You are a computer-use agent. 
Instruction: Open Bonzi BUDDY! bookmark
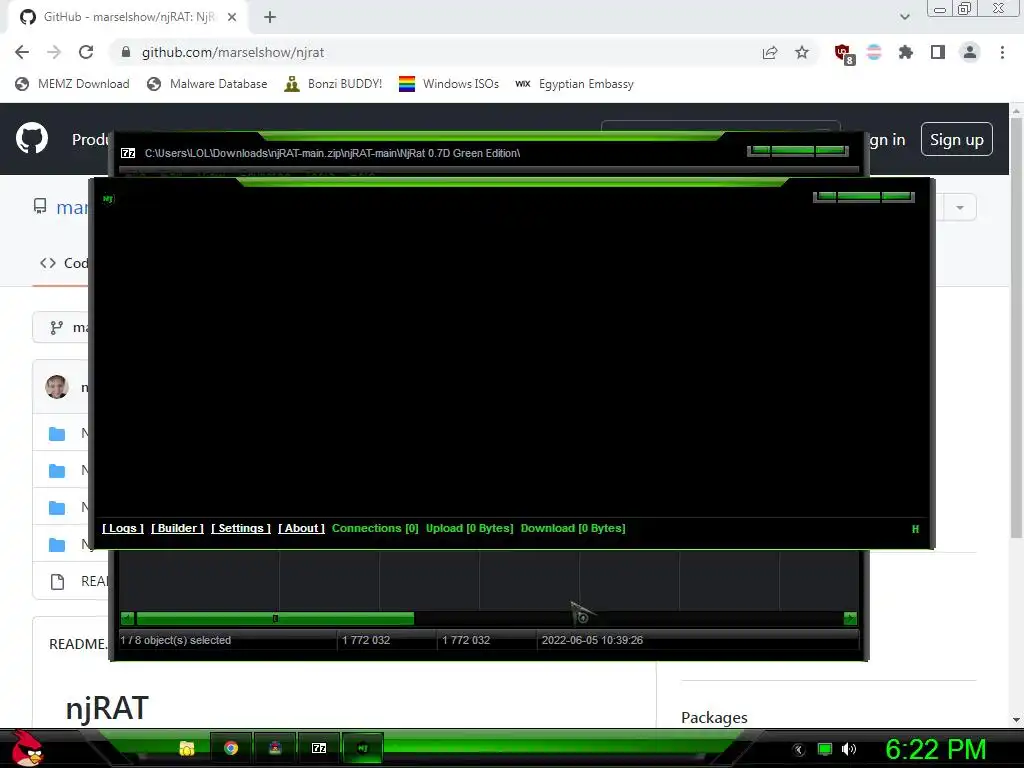[333, 84]
